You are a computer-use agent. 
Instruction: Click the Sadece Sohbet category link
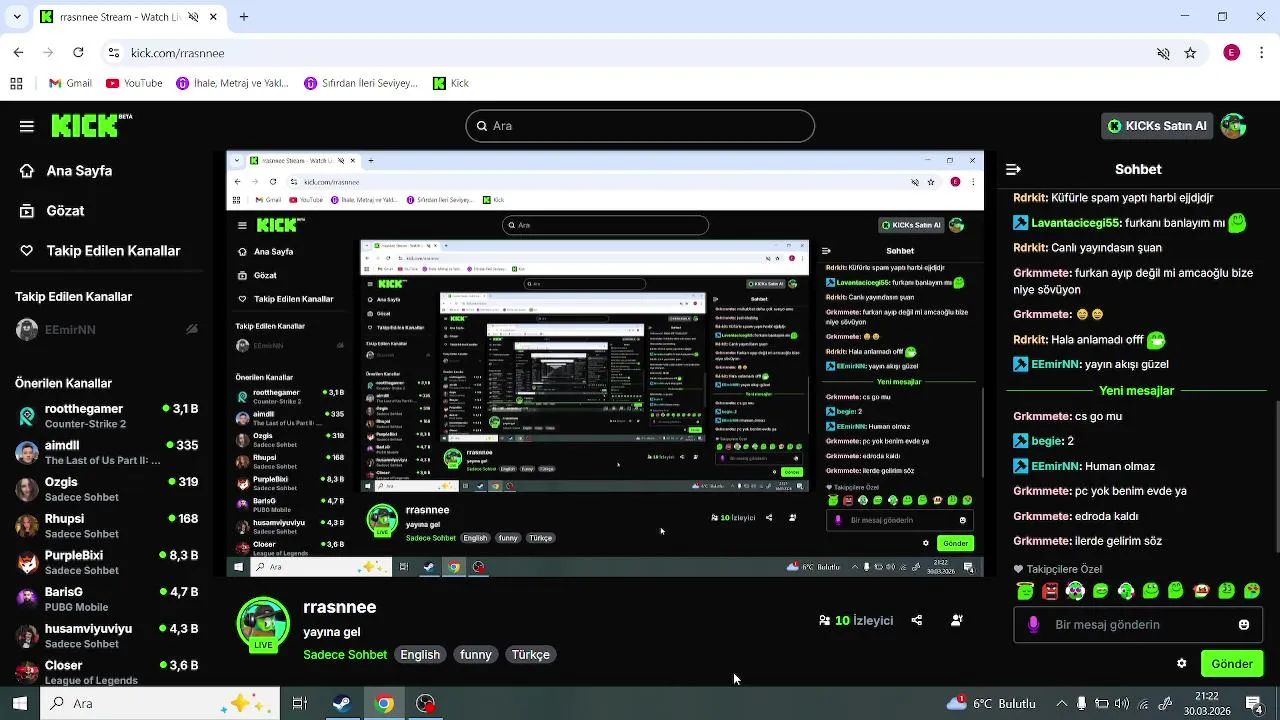tap(345, 655)
